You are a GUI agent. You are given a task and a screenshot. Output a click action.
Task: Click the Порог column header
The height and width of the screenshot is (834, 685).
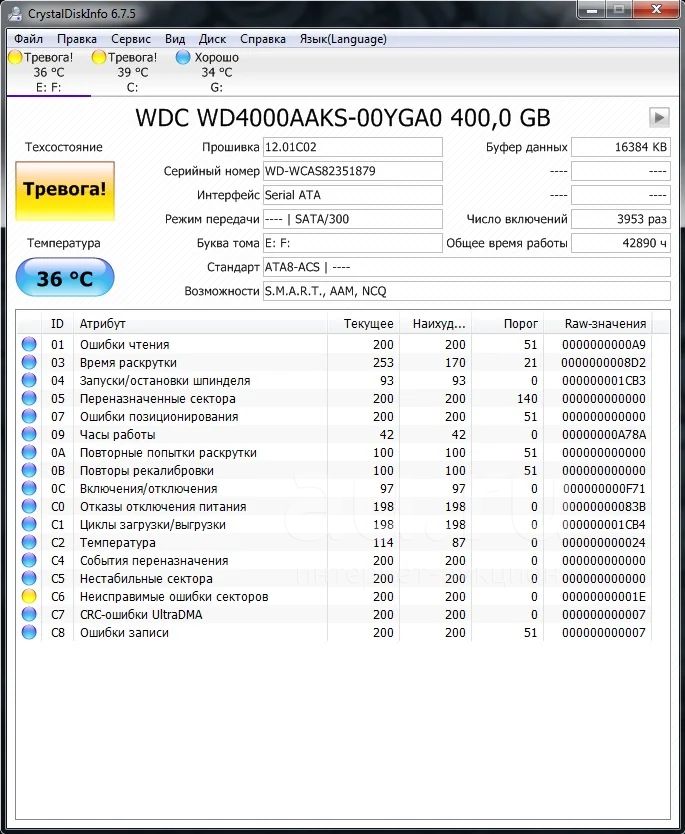[x=507, y=323]
